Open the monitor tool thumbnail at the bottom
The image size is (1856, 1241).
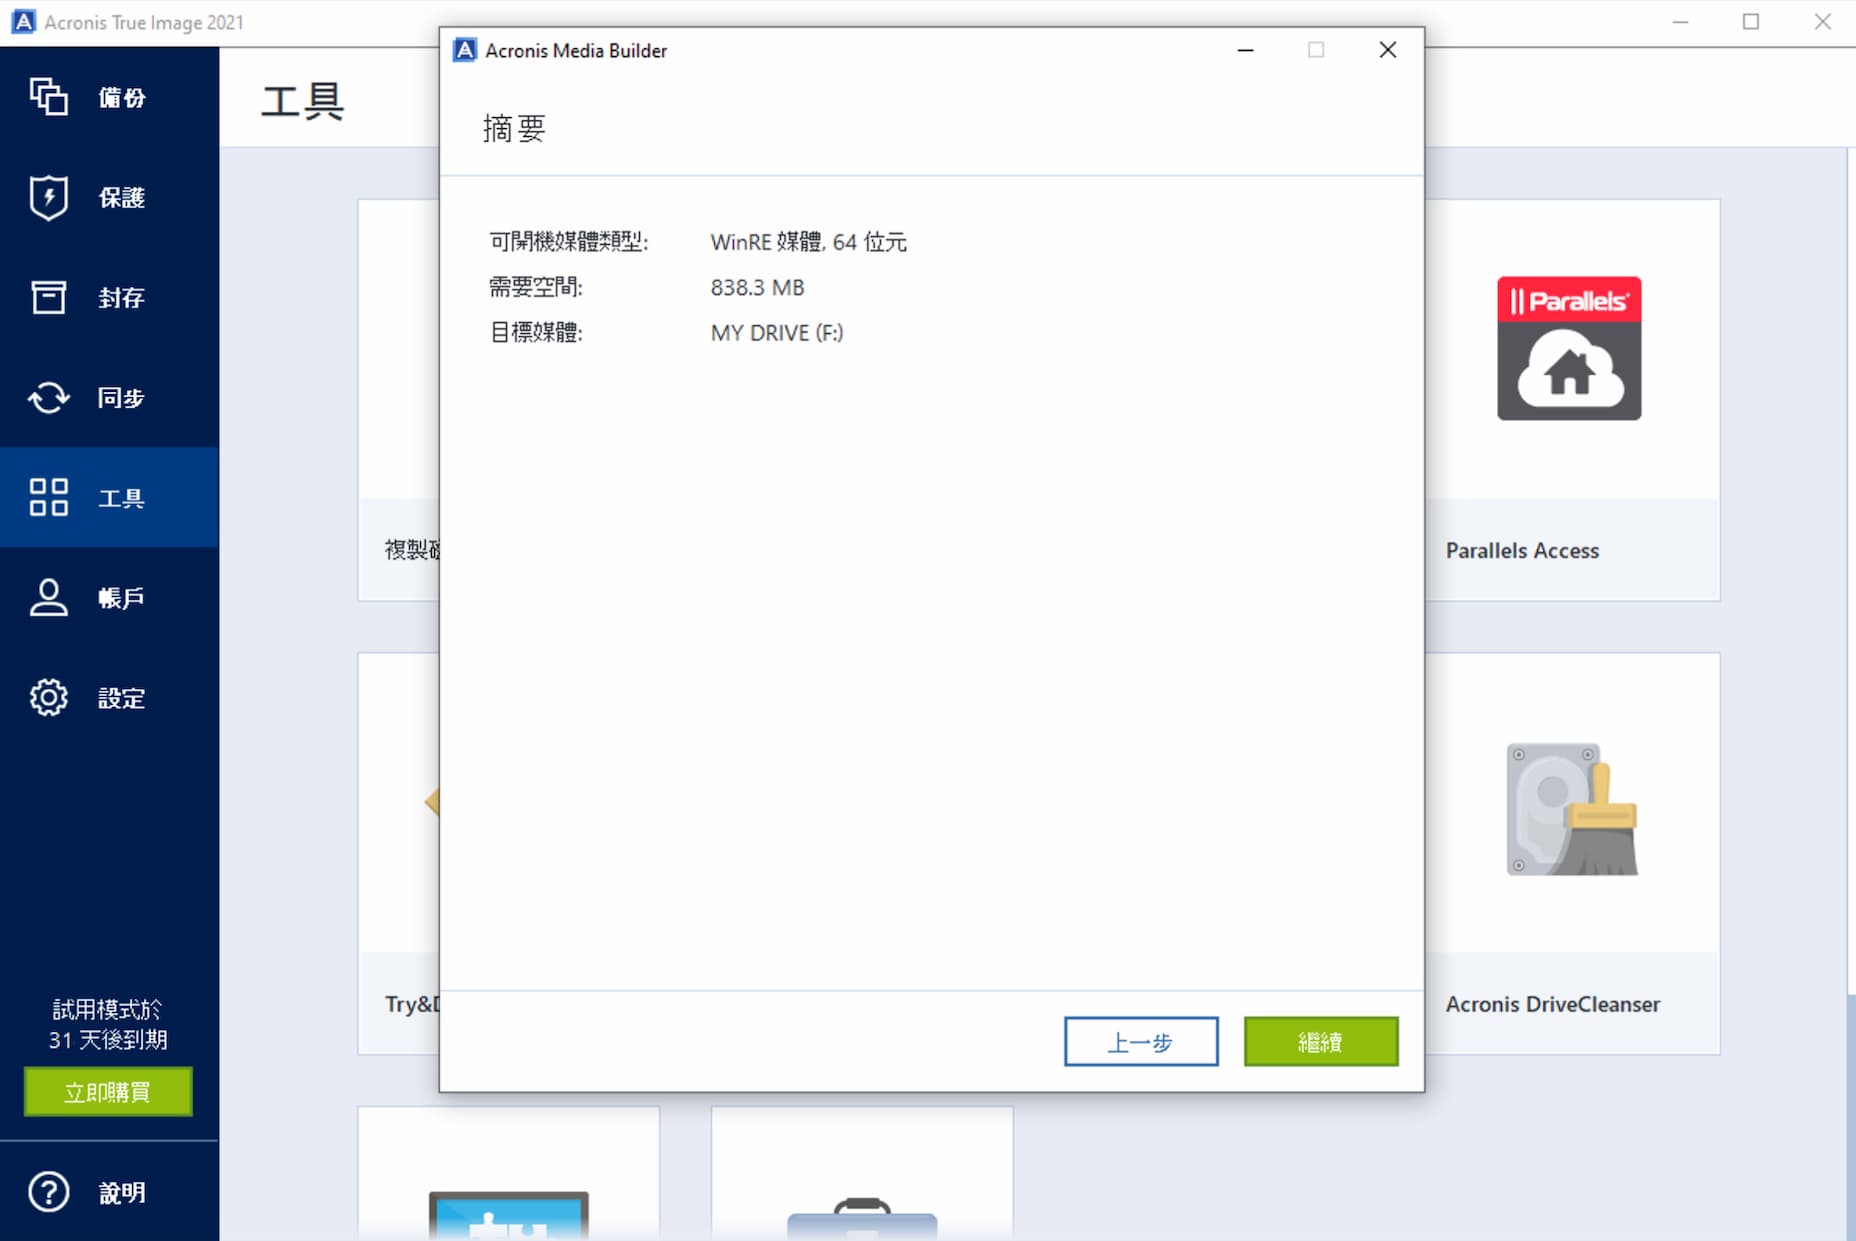point(508,1214)
